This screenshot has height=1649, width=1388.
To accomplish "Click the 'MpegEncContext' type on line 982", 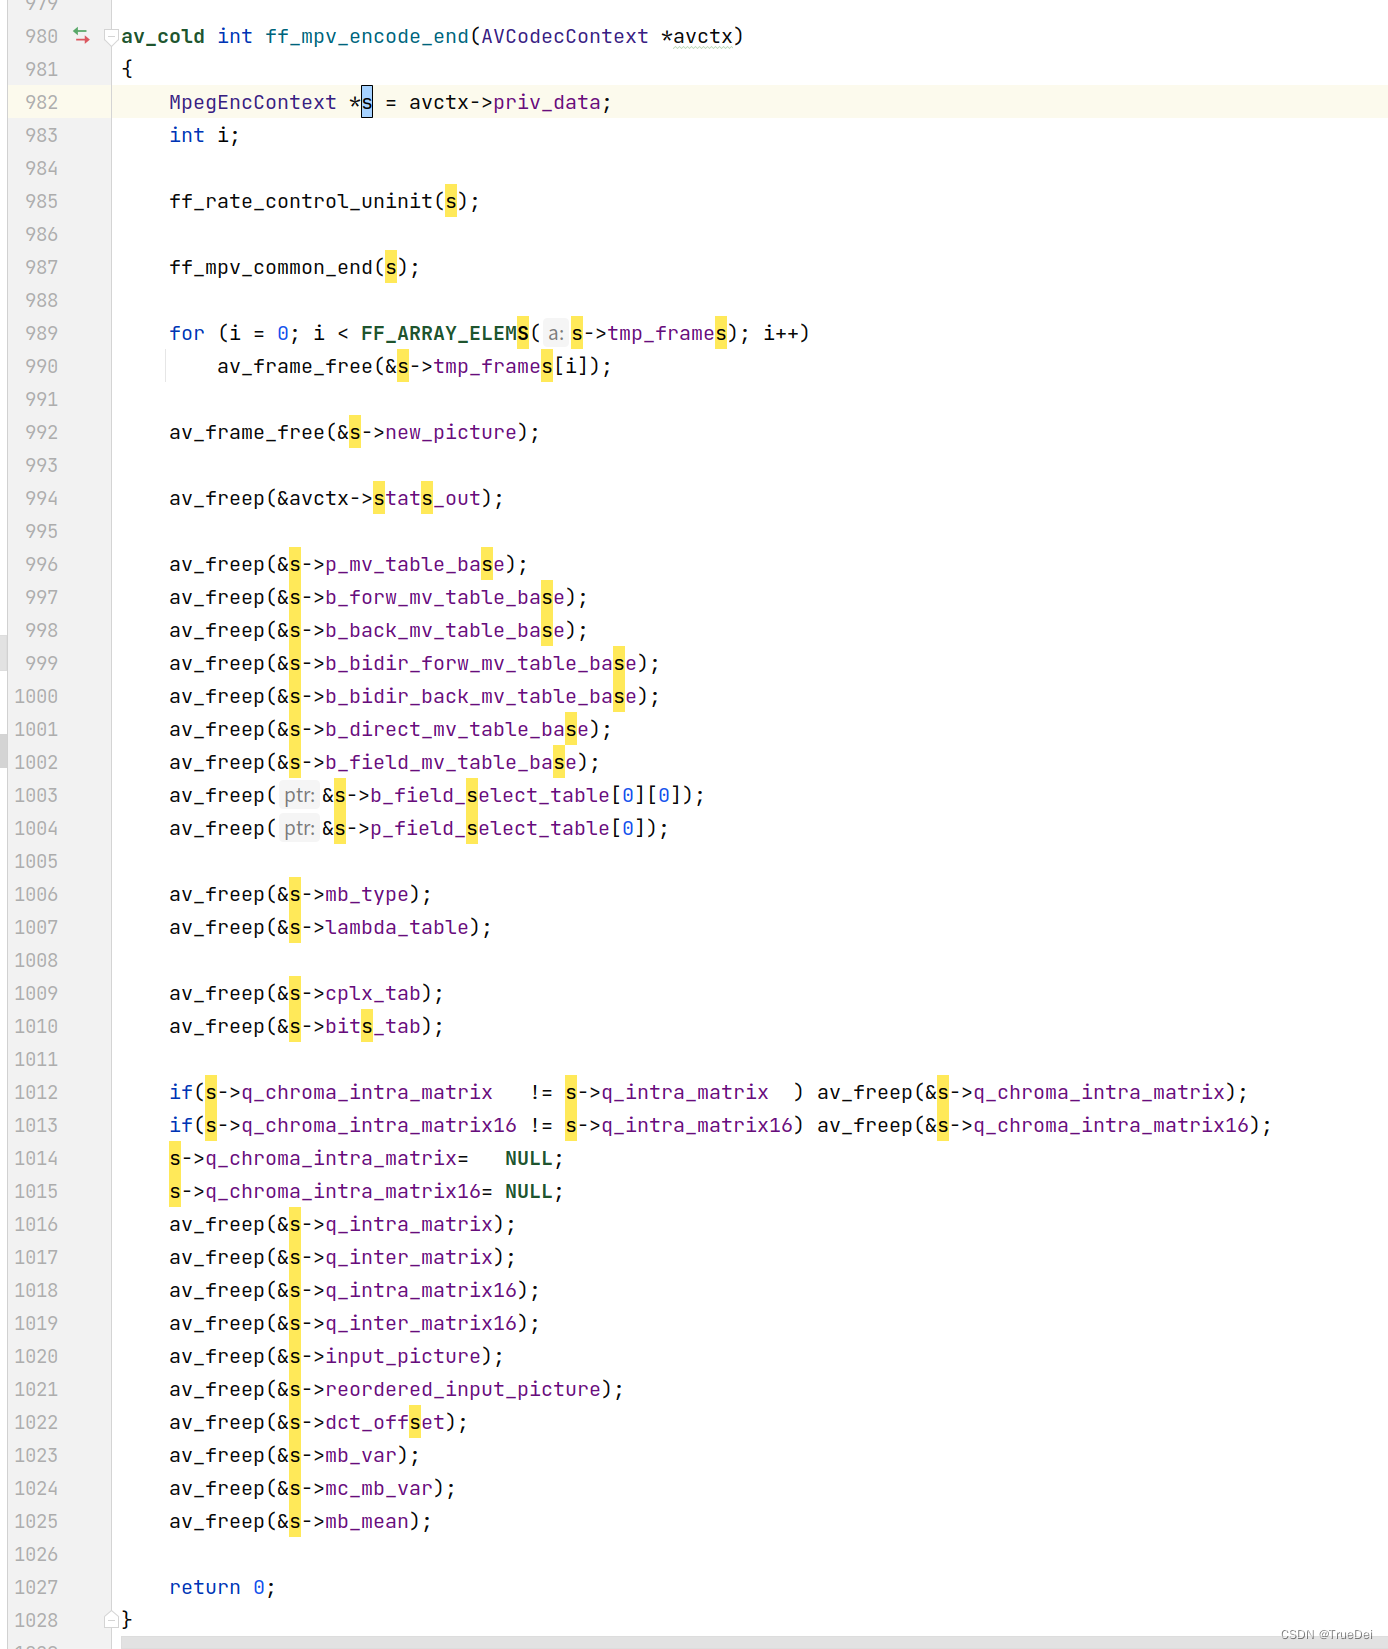I will (x=253, y=102).
